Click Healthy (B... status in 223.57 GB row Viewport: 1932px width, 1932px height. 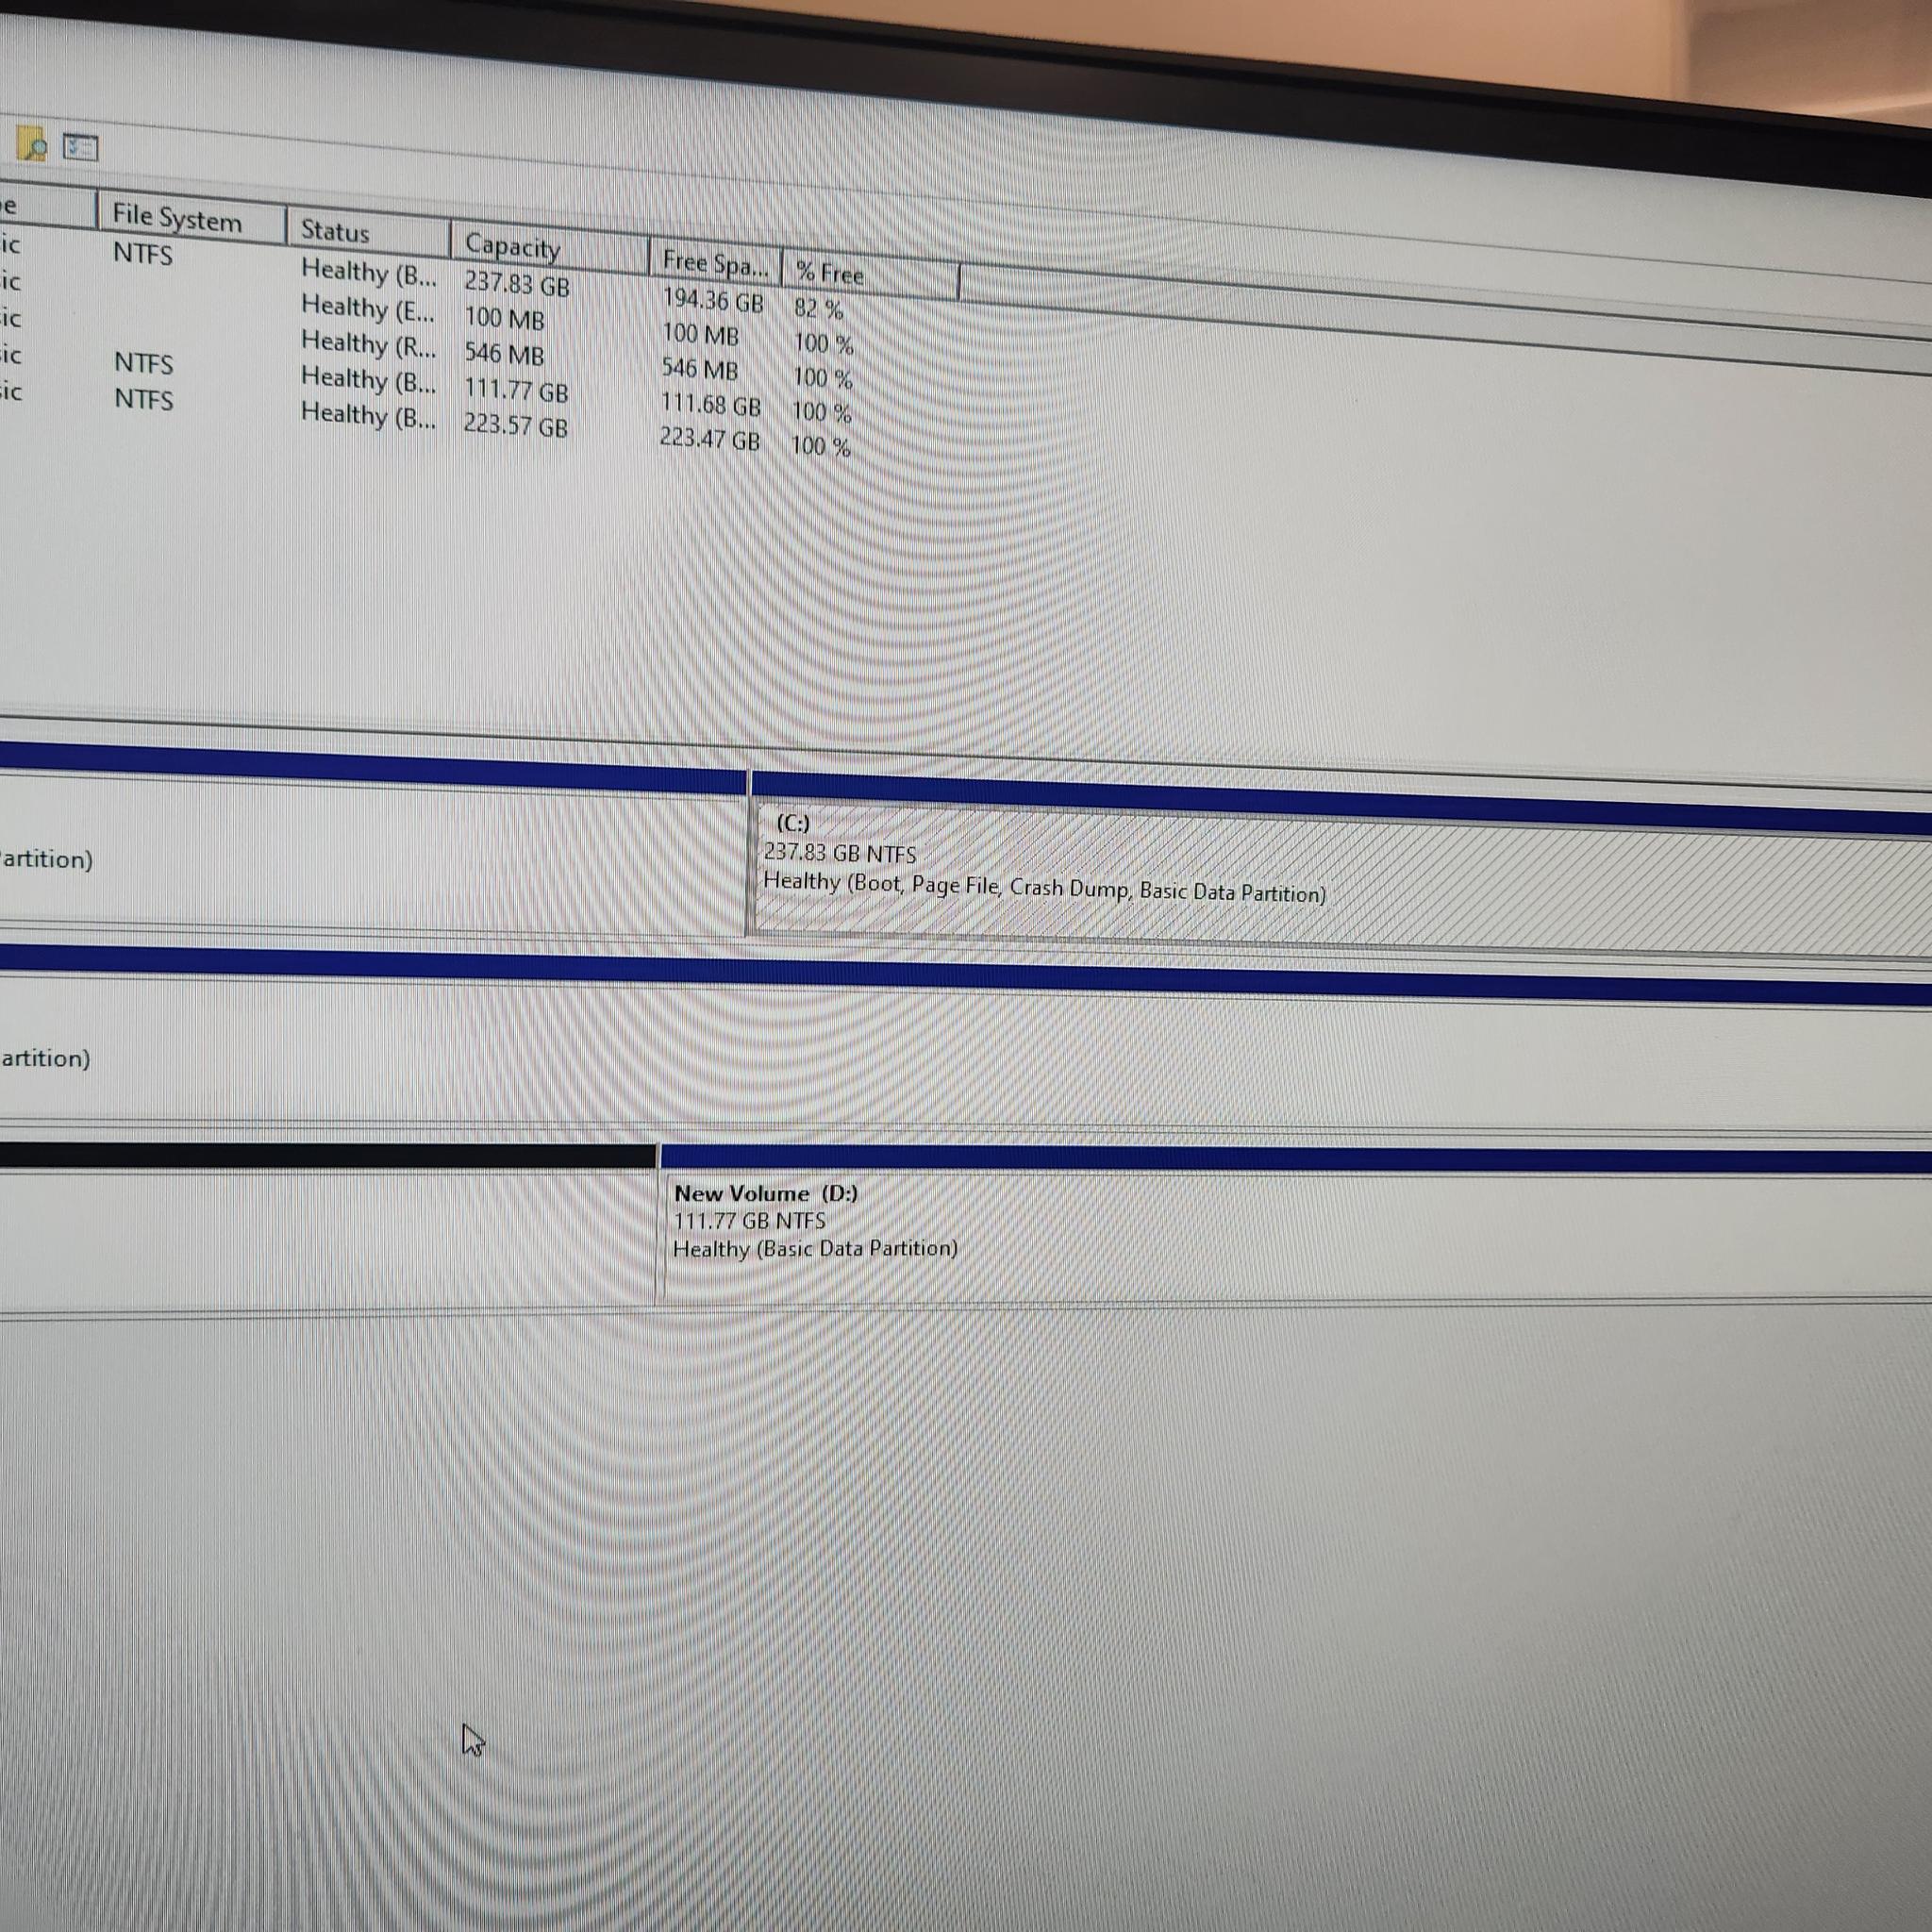pos(369,415)
